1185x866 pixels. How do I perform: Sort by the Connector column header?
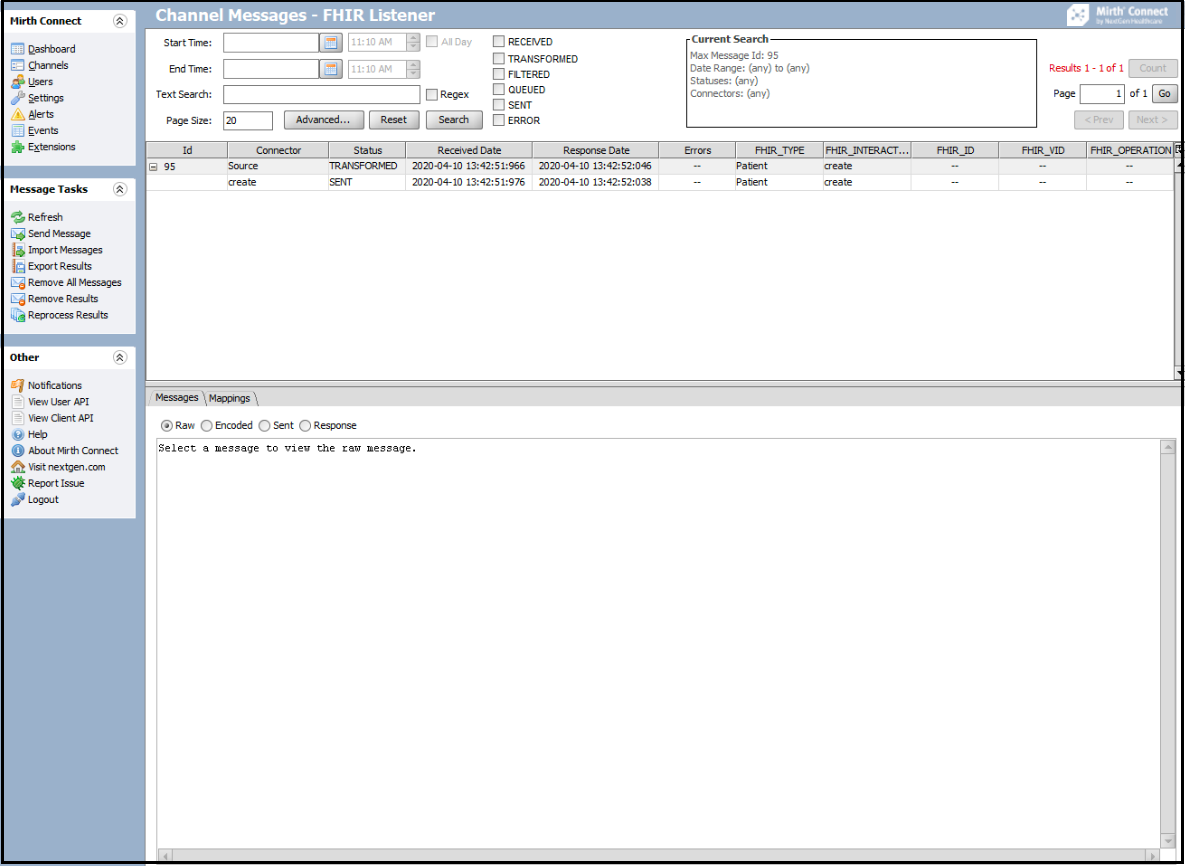pyautogui.click(x=278, y=150)
